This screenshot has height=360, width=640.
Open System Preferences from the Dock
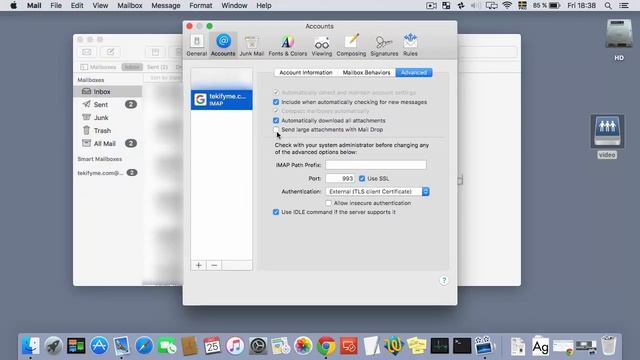258,346
